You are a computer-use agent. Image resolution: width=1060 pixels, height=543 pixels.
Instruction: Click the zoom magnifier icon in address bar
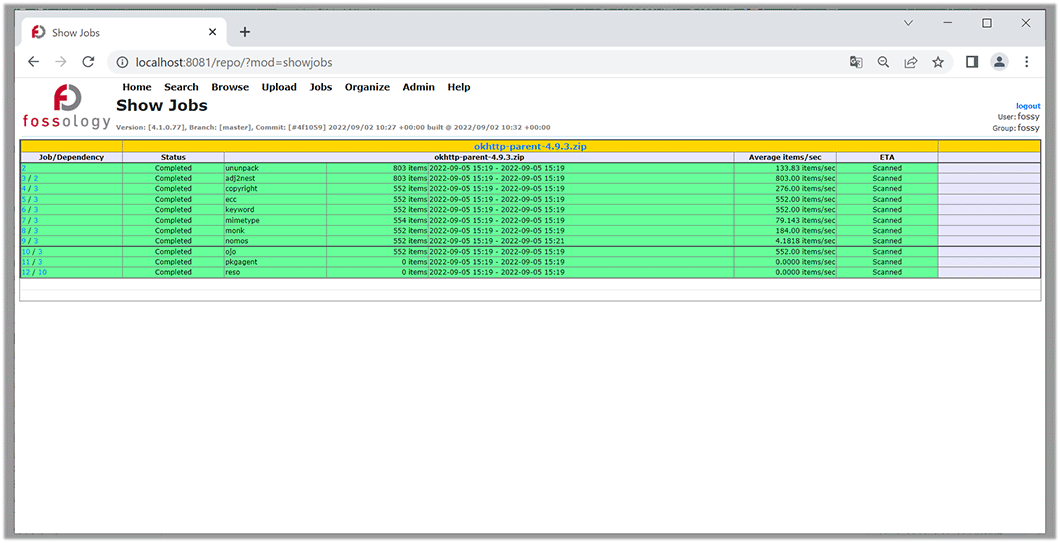[883, 62]
